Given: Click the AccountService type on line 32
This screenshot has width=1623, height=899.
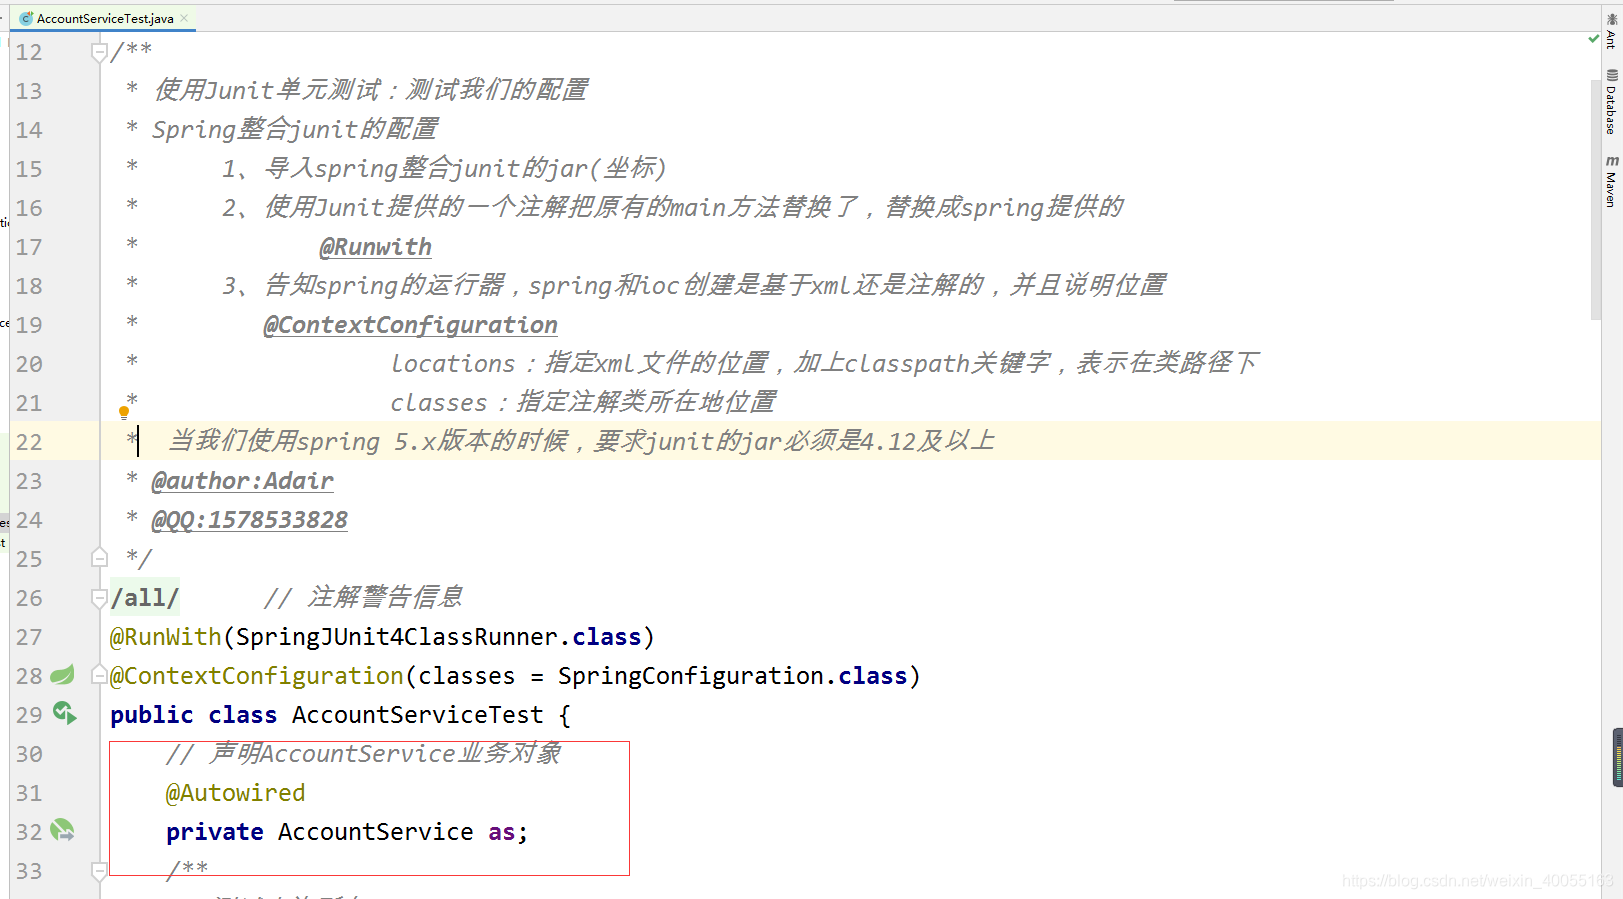Looking at the screenshot, I should click(376, 832).
